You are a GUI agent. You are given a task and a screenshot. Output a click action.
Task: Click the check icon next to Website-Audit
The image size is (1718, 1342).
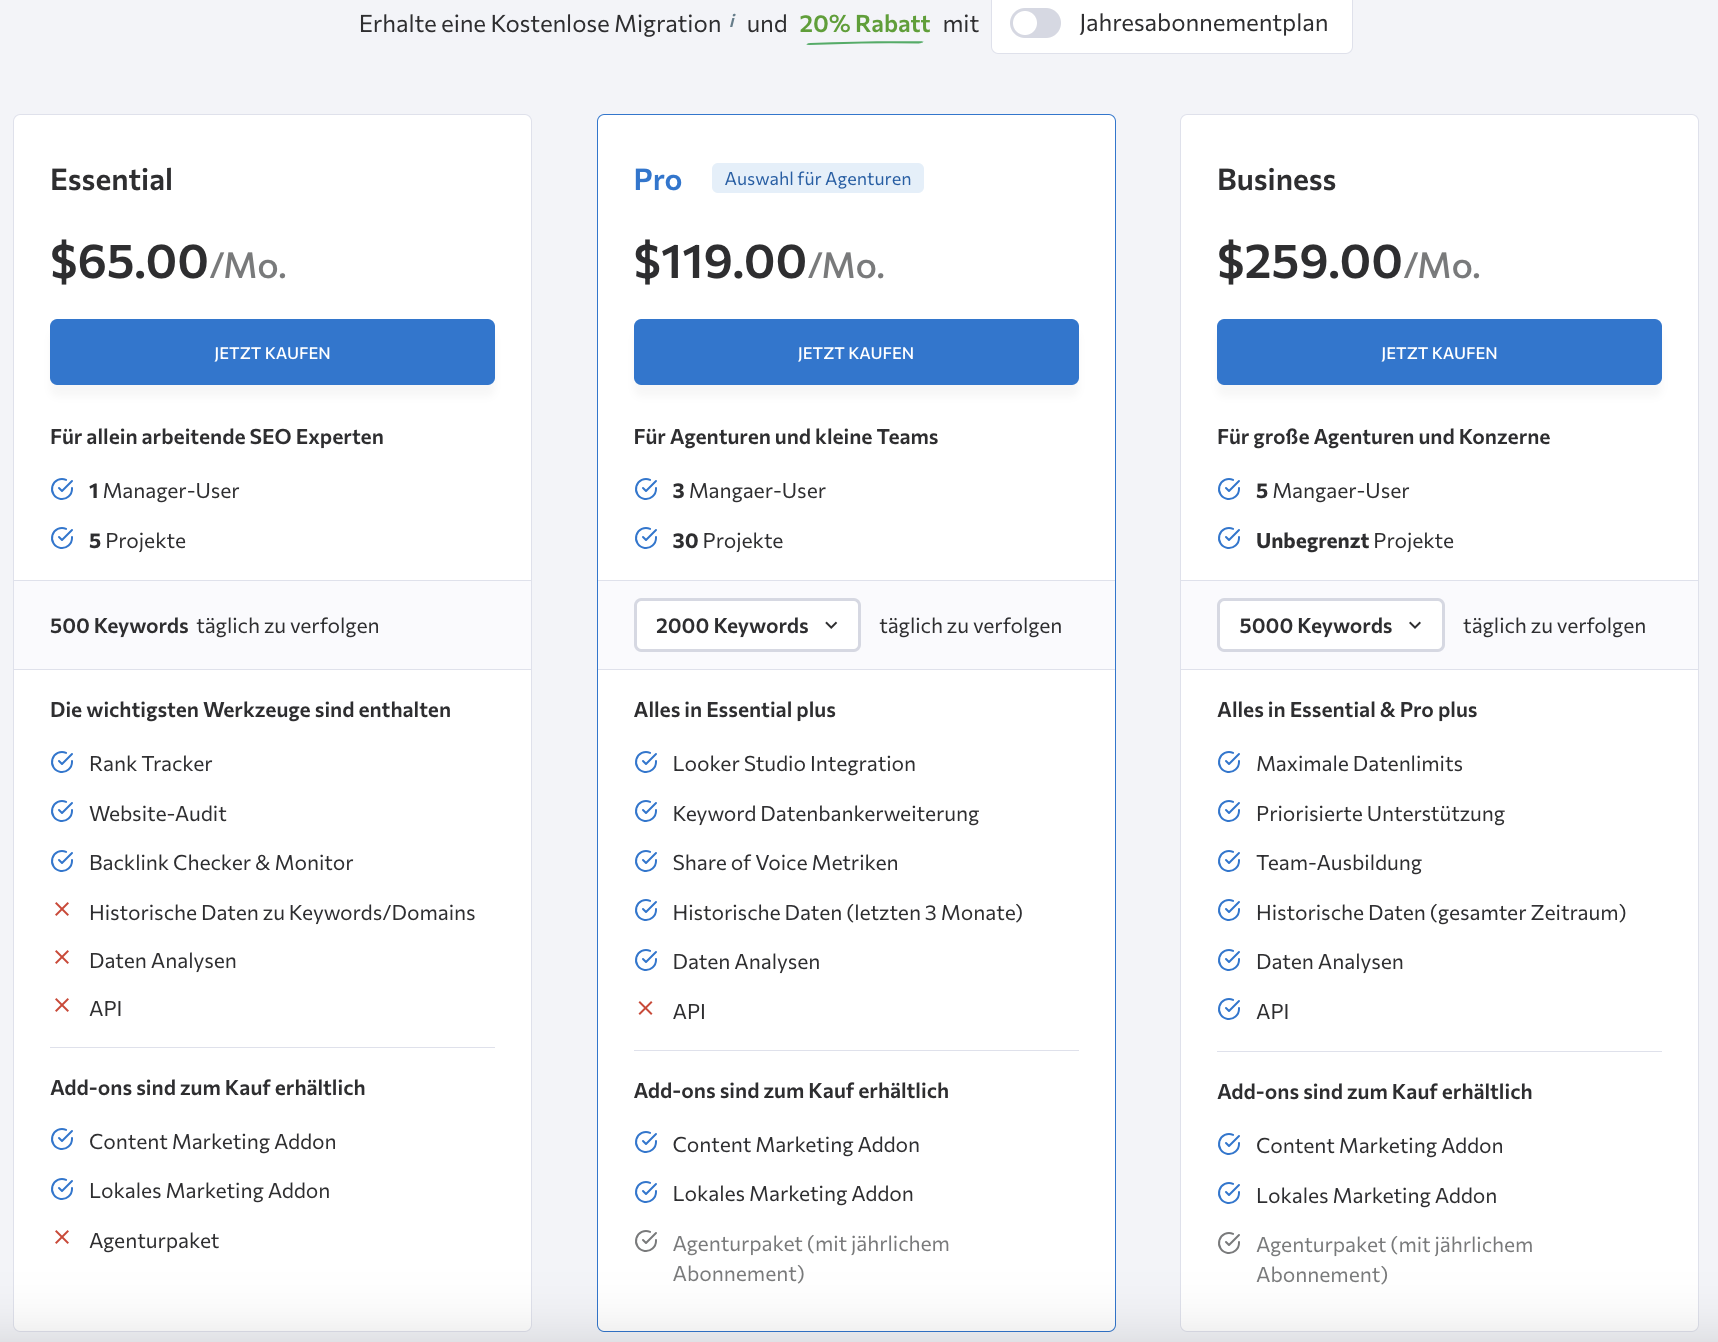62,811
